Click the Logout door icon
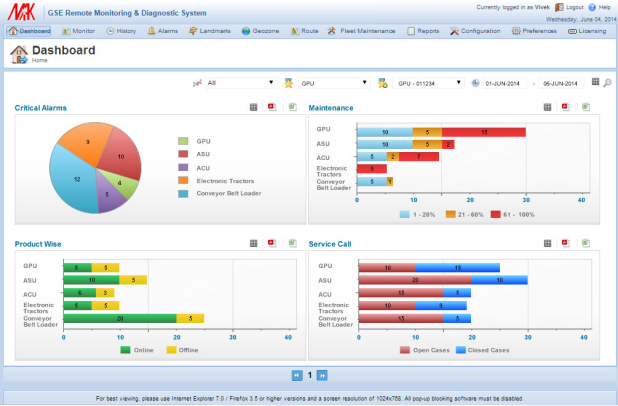The width and height of the screenshot is (618, 406). click(559, 7)
